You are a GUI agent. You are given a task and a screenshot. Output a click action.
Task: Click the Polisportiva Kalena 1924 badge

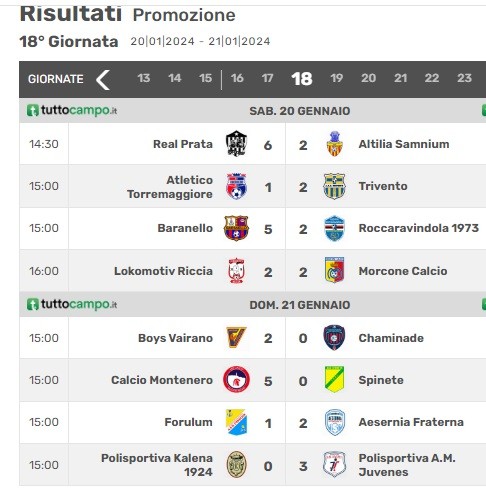coord(236,464)
